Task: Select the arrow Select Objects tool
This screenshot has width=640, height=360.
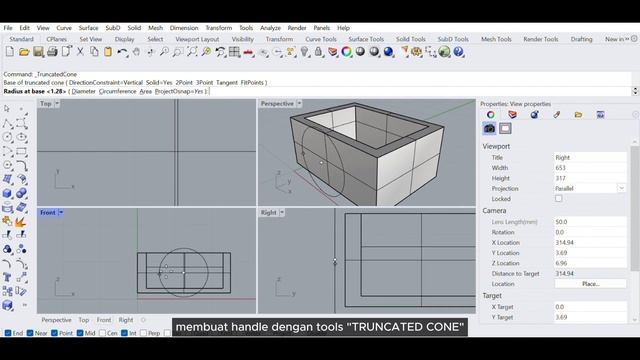Action: (7, 109)
